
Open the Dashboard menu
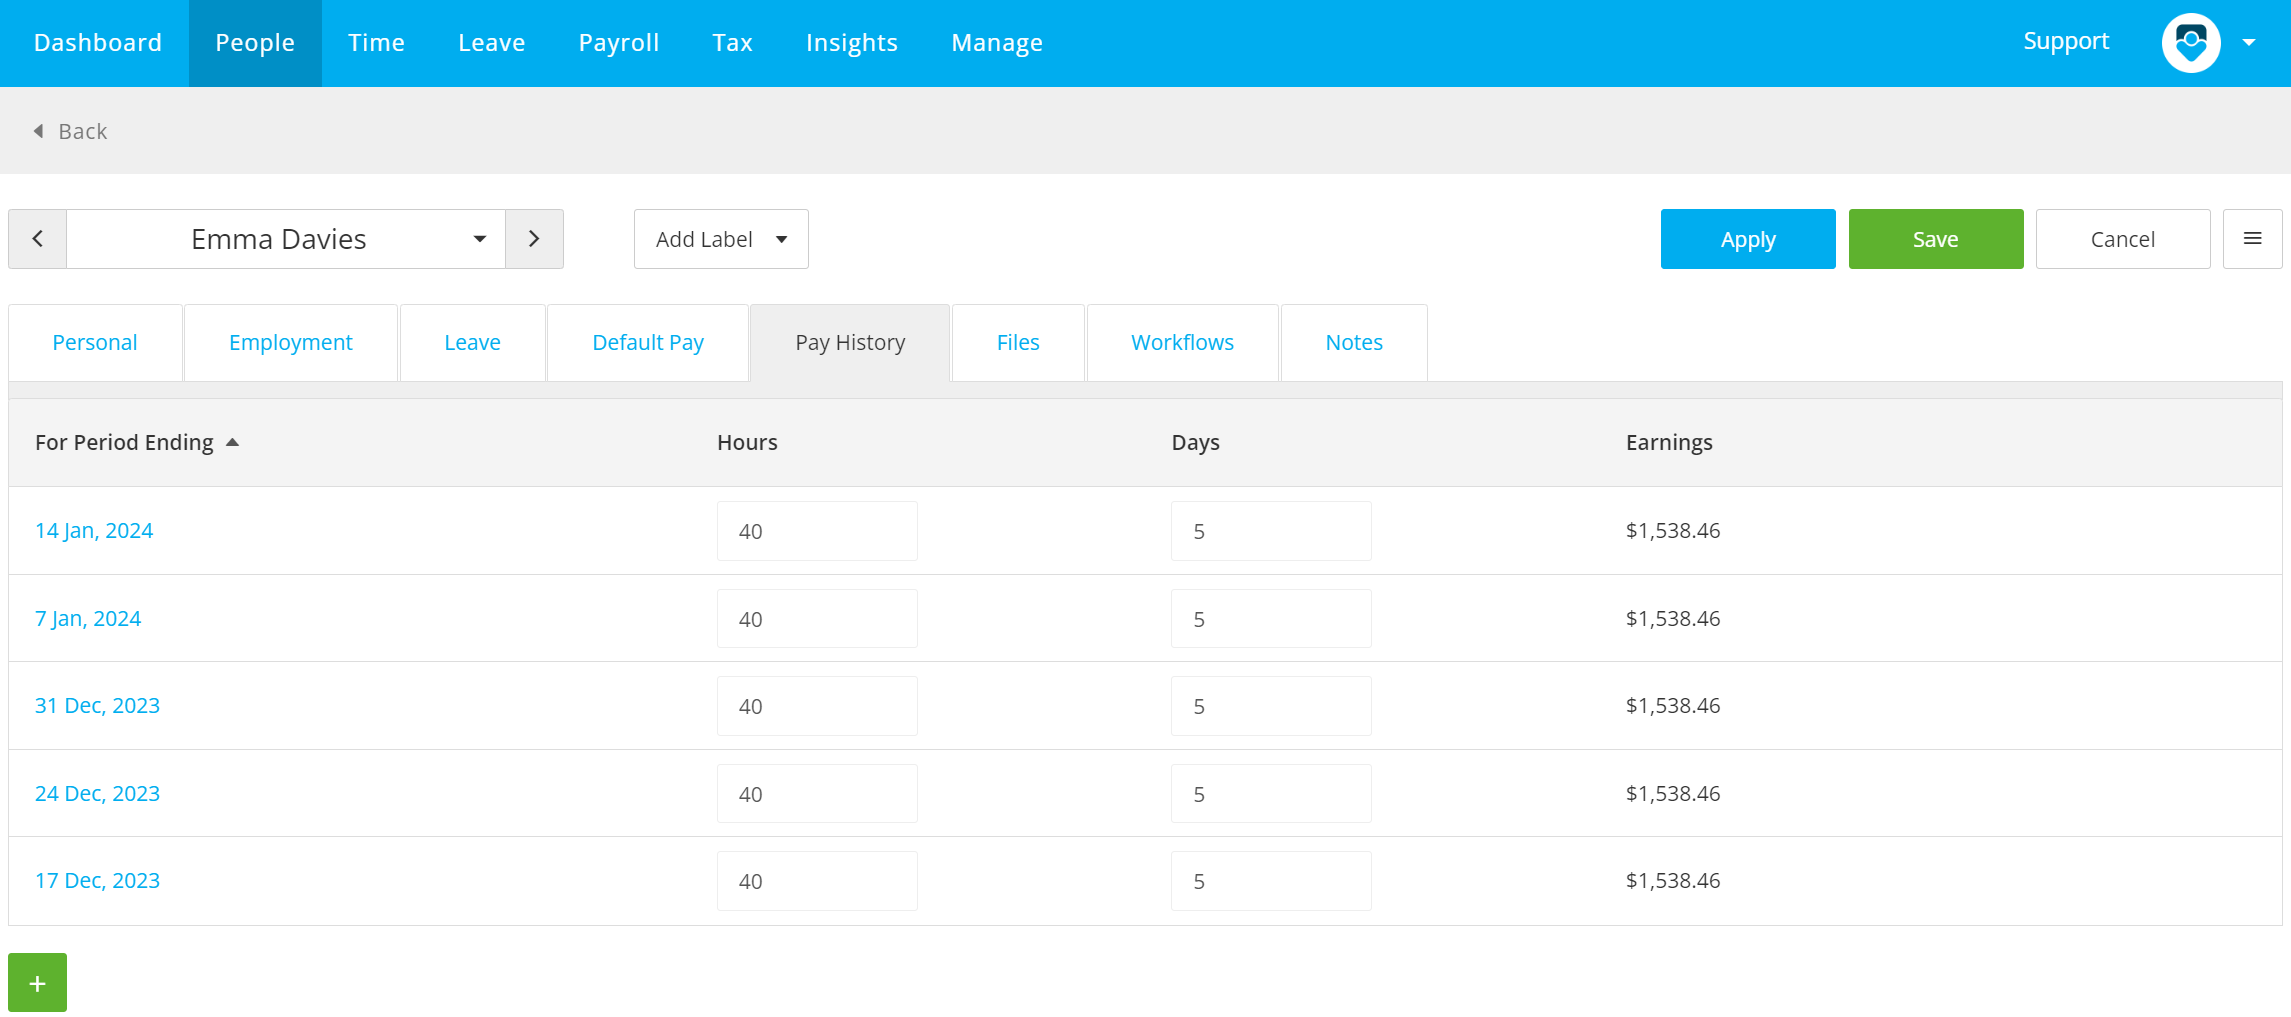[98, 43]
